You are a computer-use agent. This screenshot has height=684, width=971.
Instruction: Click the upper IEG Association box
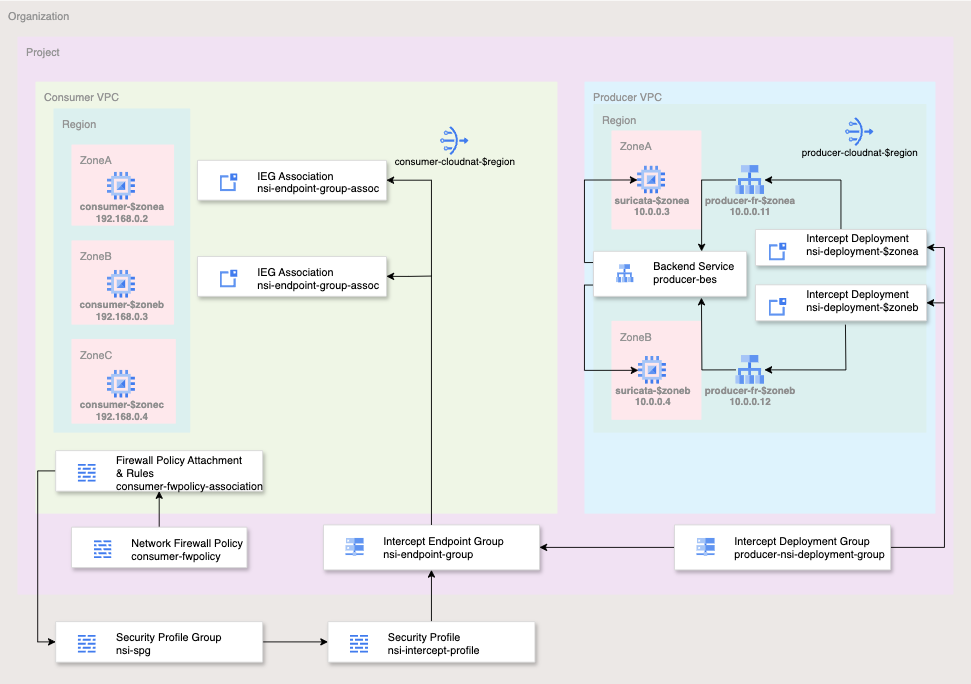(x=289, y=182)
